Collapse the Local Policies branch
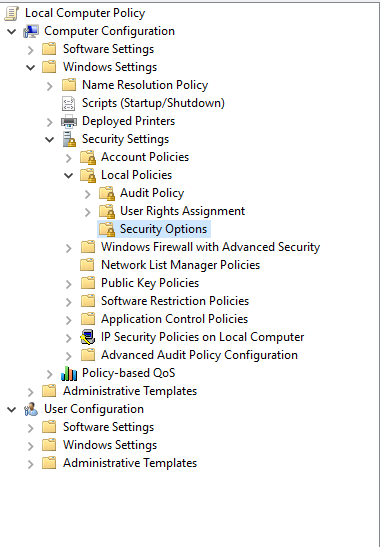The image size is (380, 547). pos(68,175)
